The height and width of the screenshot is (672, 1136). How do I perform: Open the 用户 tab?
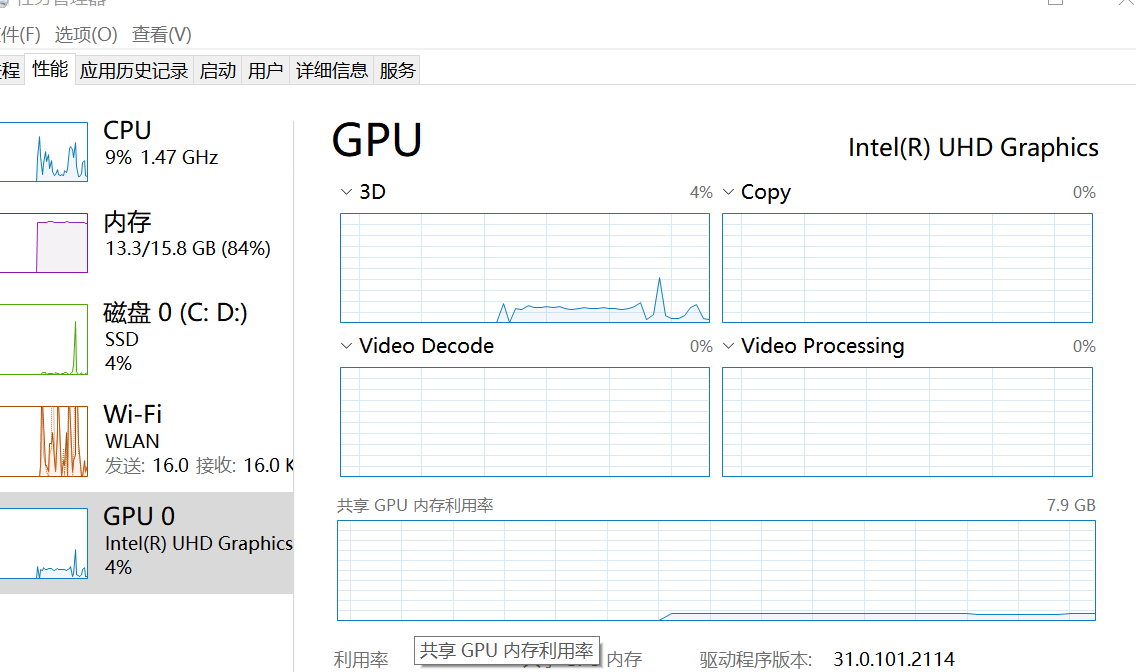point(265,70)
